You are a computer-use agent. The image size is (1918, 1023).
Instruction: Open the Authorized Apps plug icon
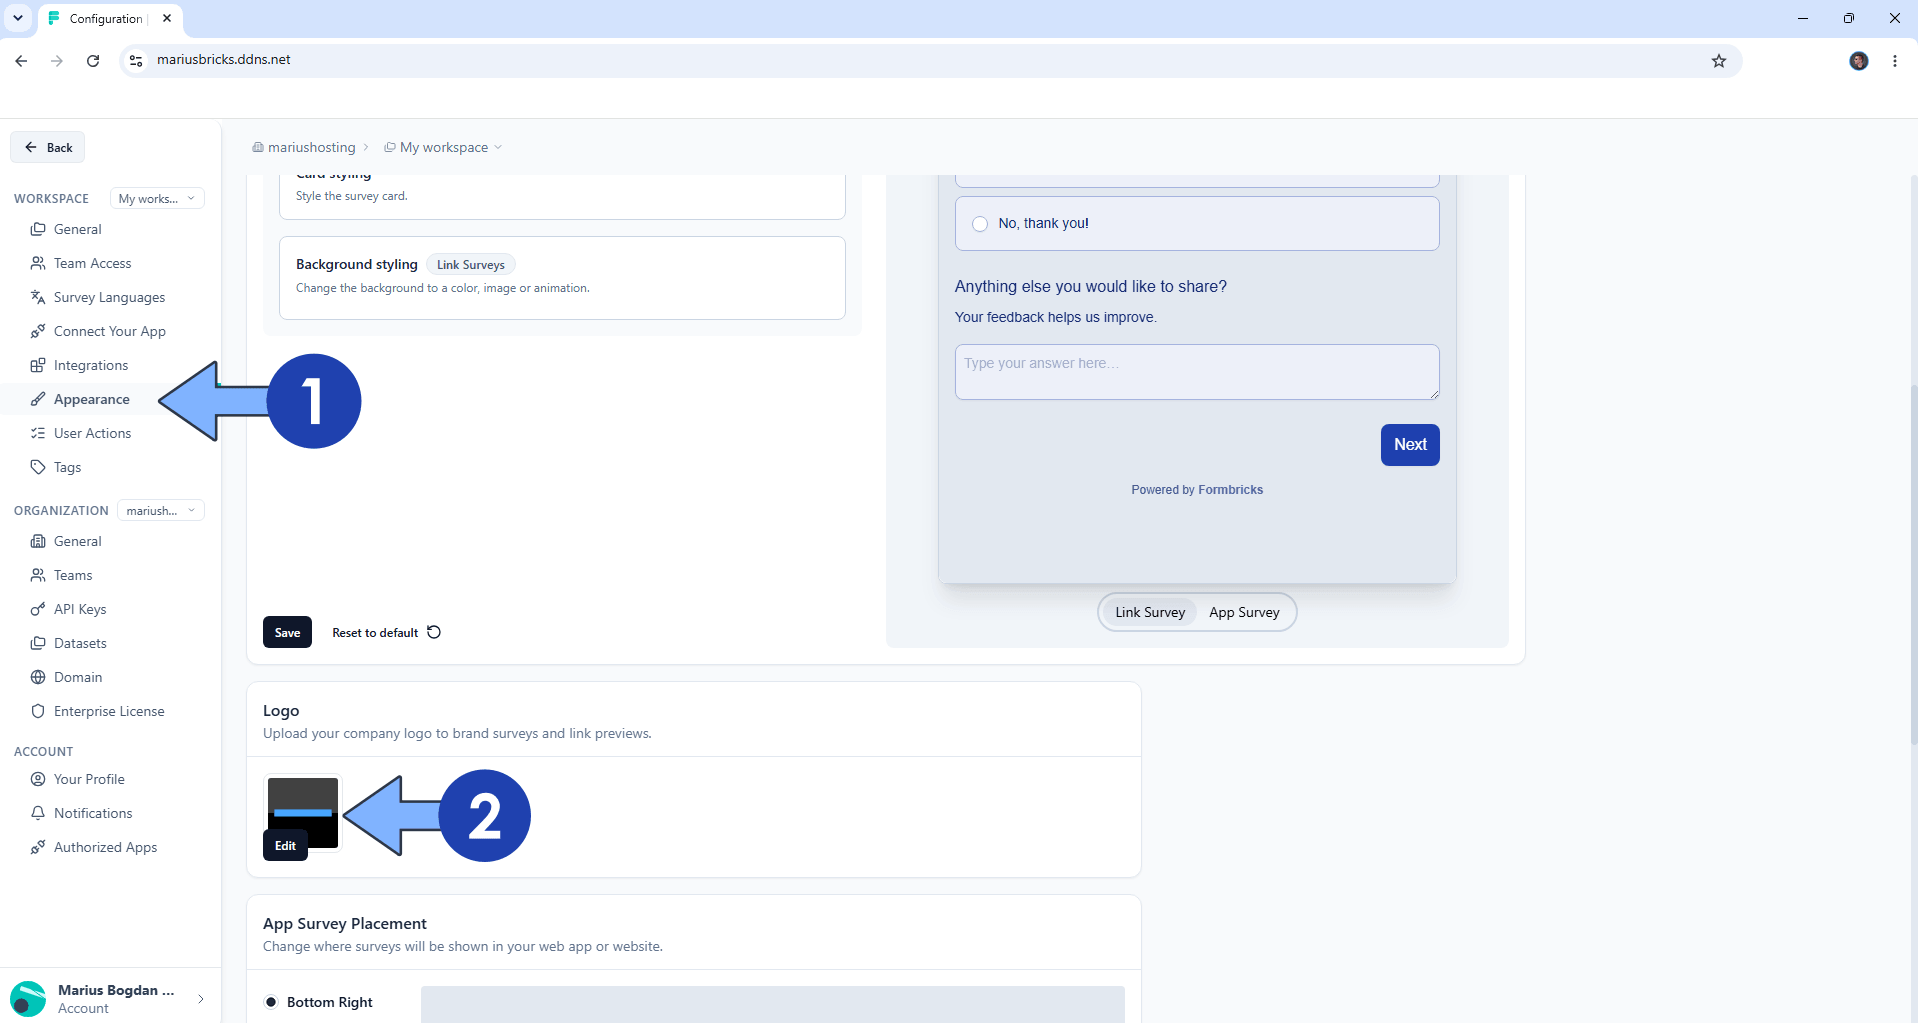pyautogui.click(x=38, y=847)
